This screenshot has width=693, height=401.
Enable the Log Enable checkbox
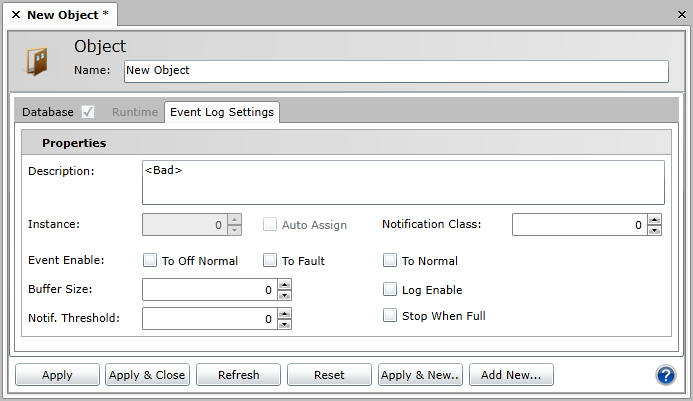point(390,290)
